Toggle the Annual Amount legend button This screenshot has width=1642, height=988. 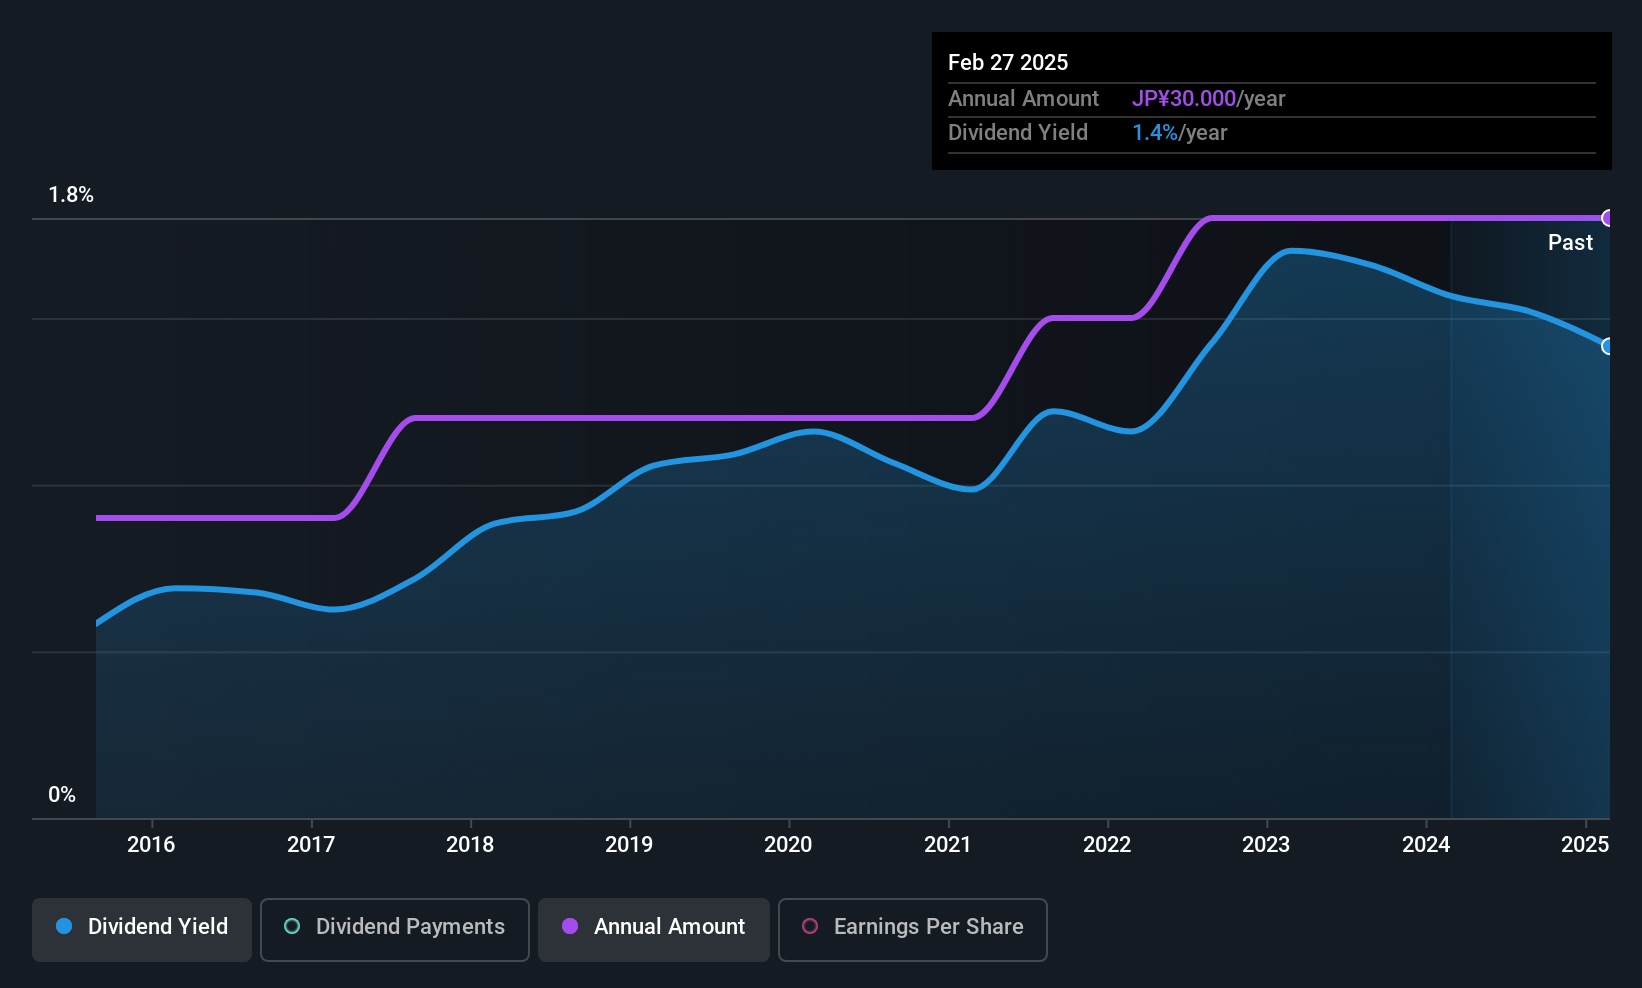[654, 929]
